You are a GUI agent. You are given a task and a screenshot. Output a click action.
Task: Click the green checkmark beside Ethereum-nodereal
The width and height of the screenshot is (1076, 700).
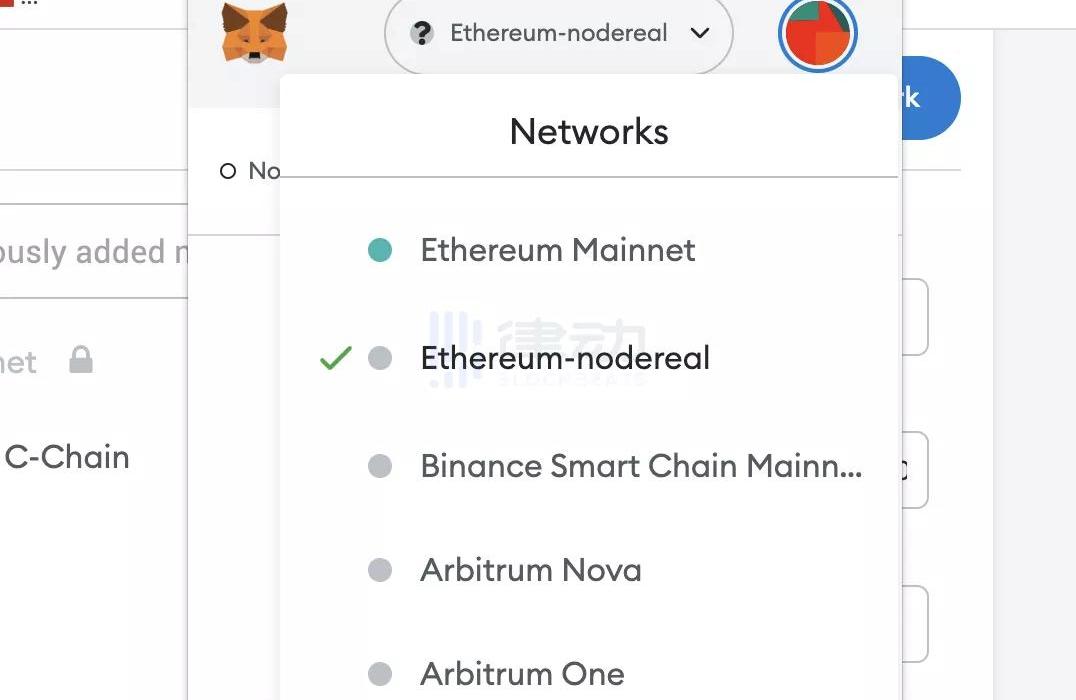[335, 358]
